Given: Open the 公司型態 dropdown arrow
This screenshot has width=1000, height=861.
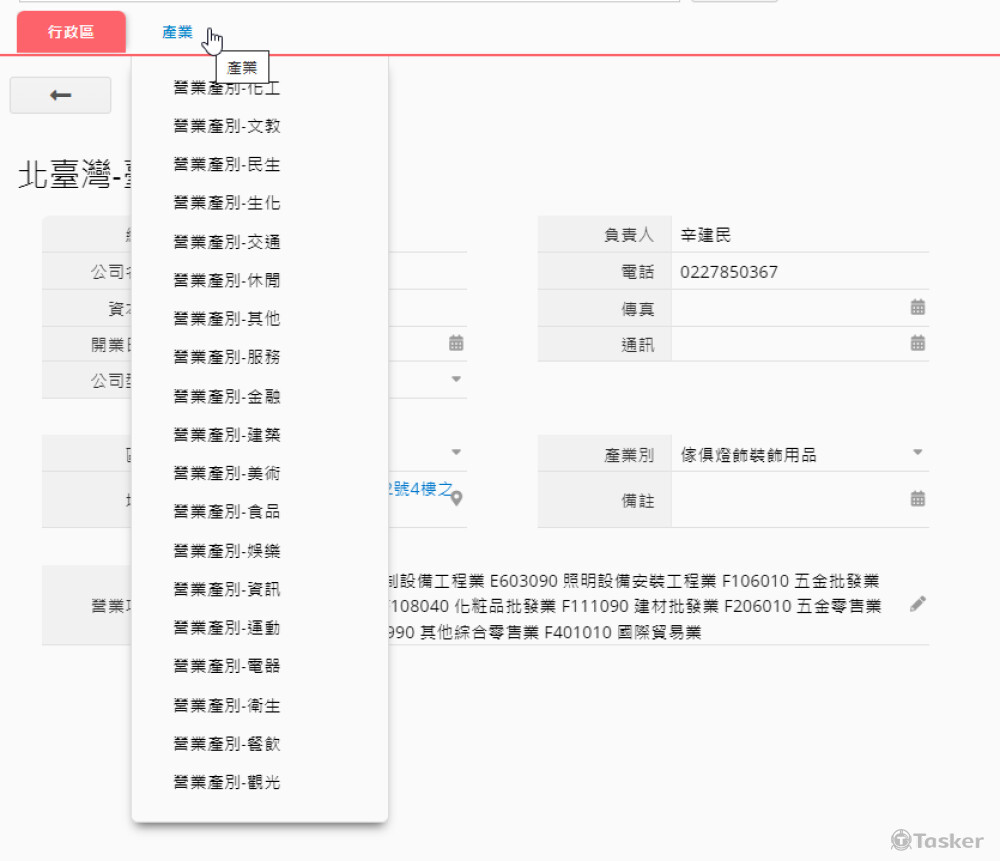Looking at the screenshot, I should tap(456, 379).
